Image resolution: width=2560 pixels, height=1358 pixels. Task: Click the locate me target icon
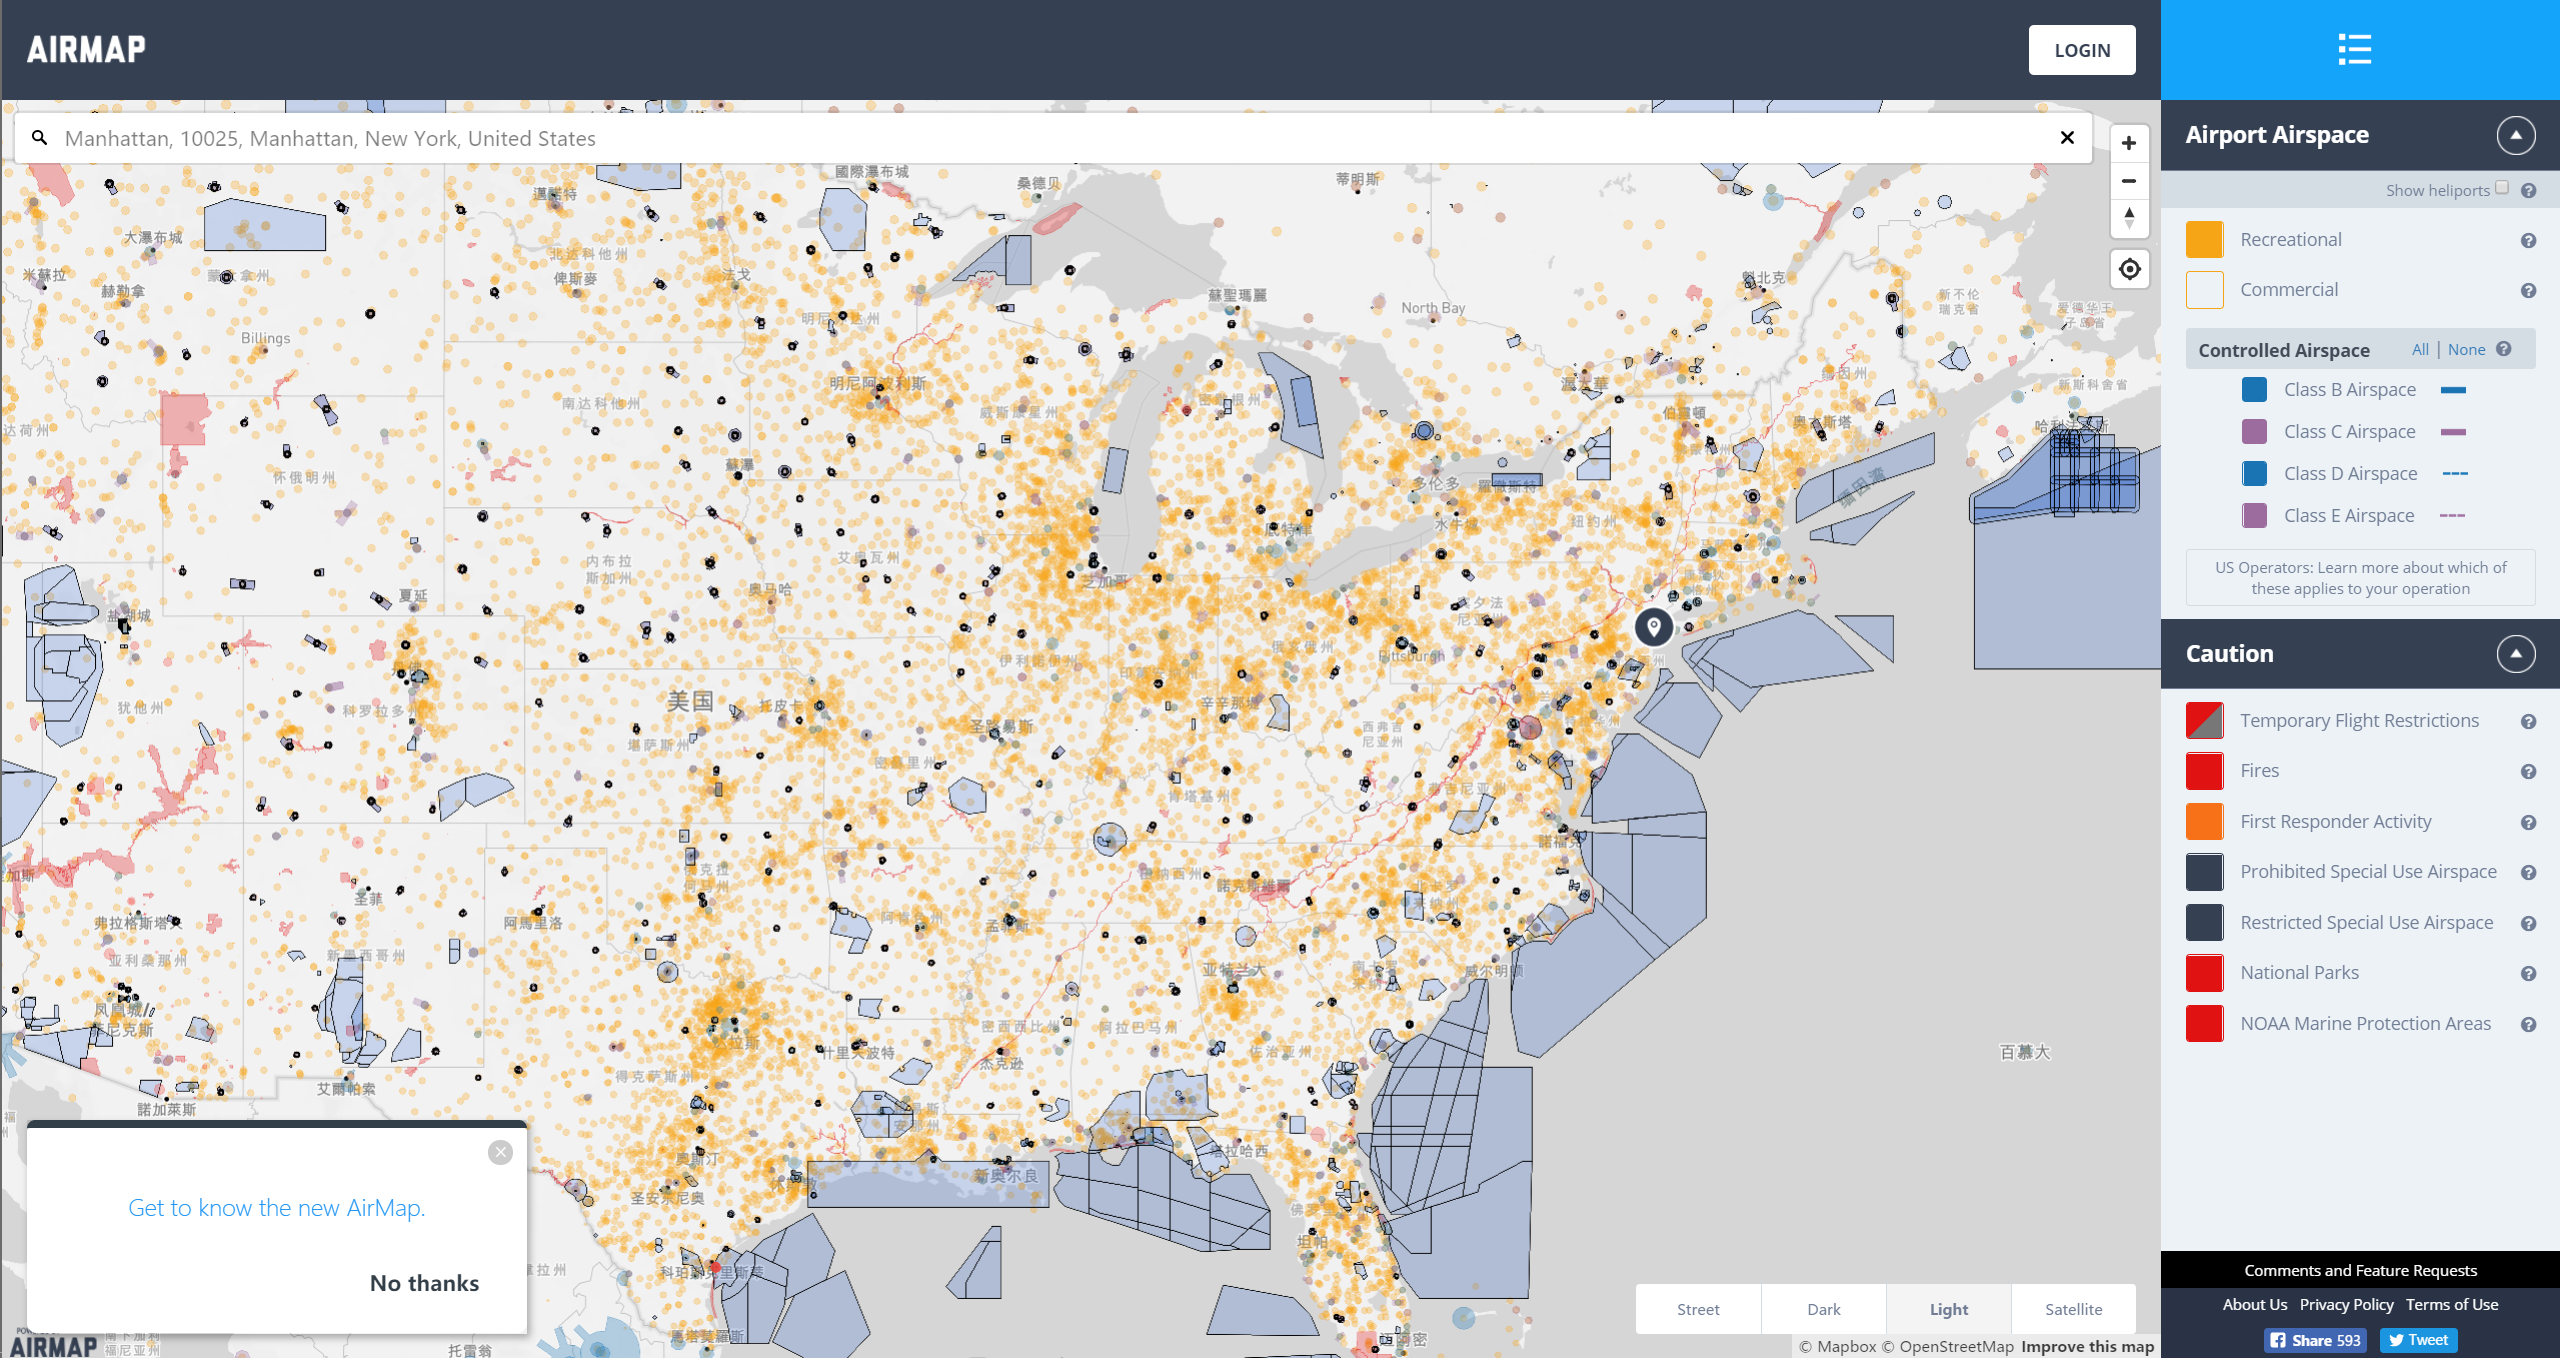click(2129, 269)
